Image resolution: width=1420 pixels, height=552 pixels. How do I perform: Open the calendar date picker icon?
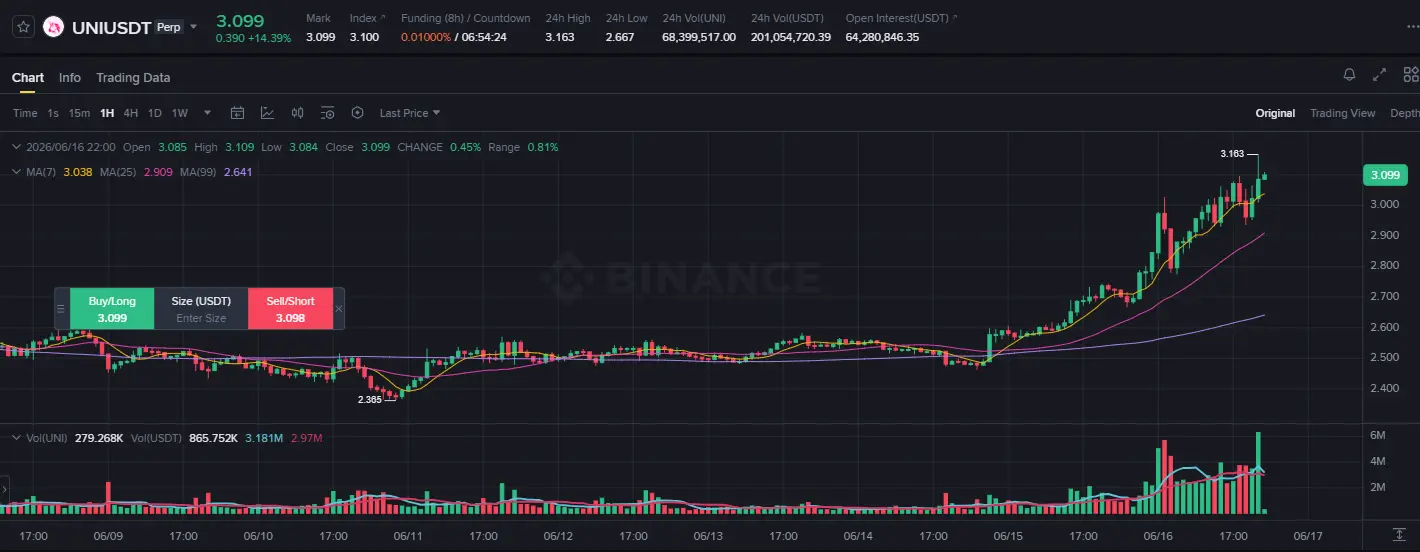pos(237,113)
